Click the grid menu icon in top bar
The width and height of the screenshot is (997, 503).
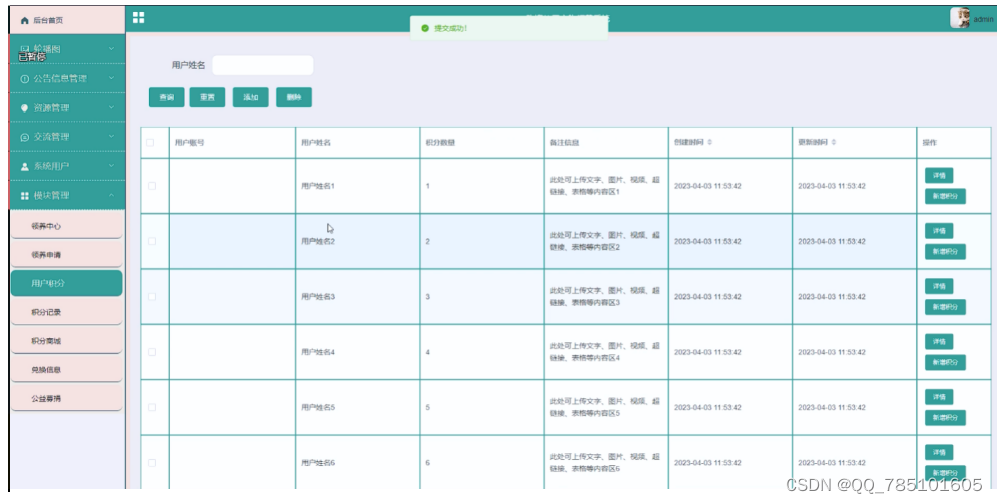[x=138, y=17]
